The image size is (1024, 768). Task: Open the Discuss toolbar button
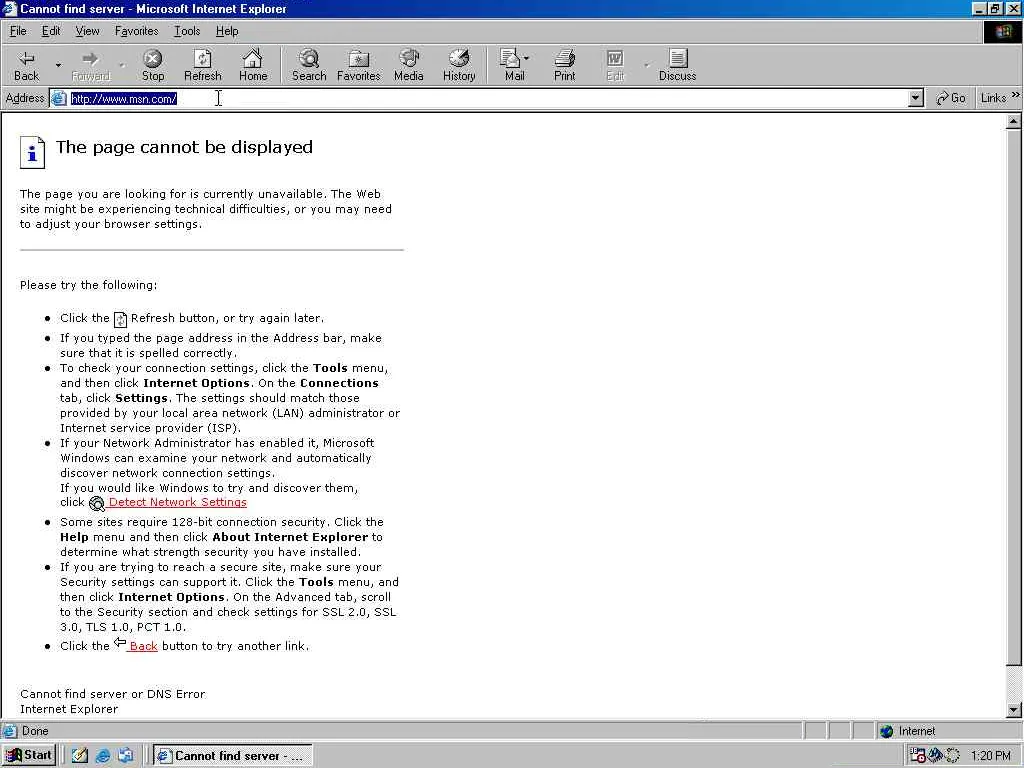pos(677,65)
